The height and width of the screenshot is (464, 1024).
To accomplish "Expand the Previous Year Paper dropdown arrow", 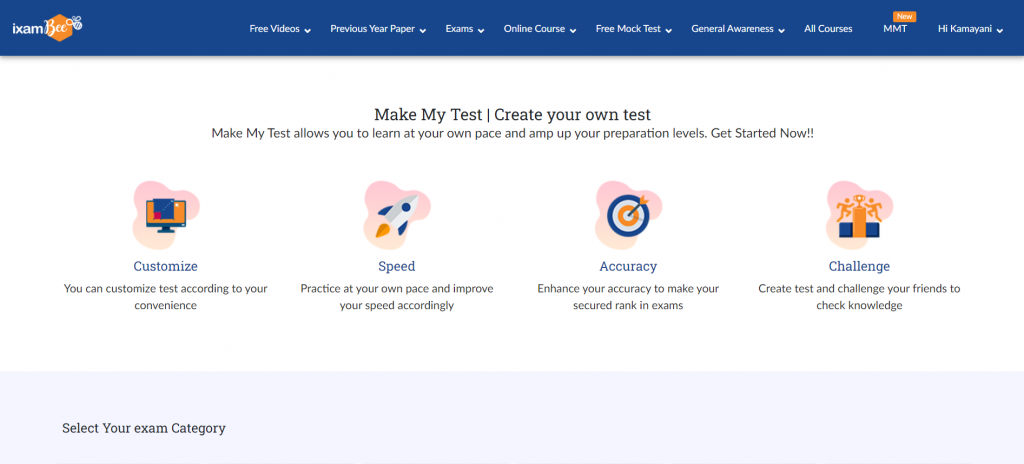I will [423, 30].
